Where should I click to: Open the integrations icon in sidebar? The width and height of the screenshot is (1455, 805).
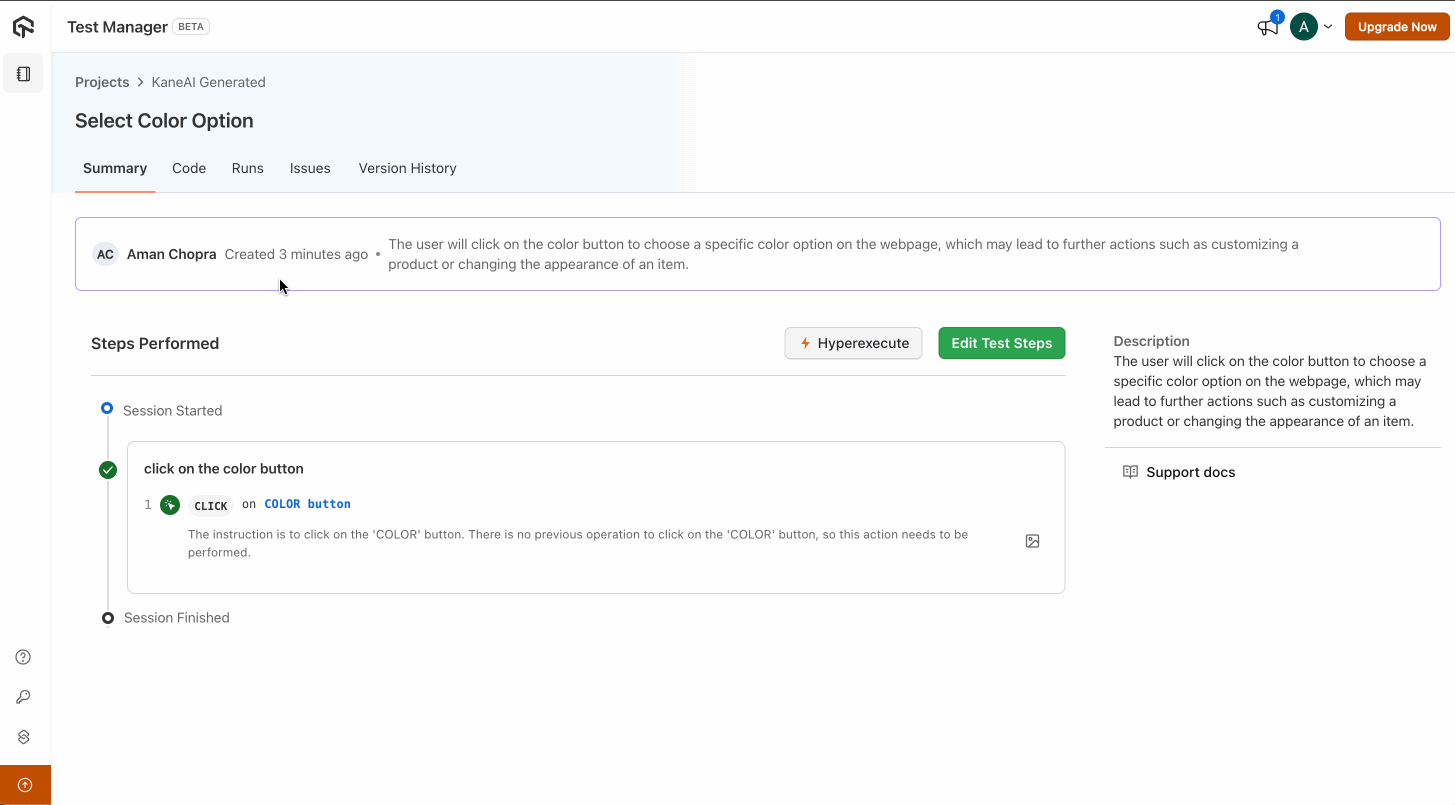click(x=24, y=737)
